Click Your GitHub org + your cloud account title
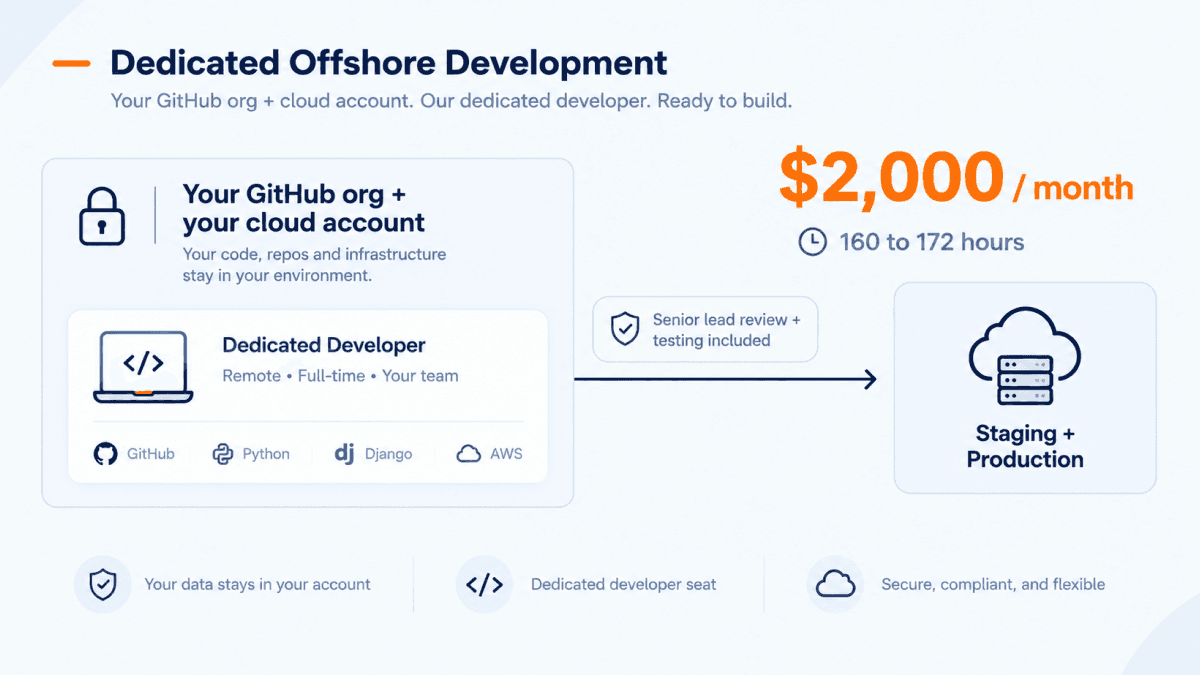The image size is (1200, 675). pyautogui.click(x=304, y=208)
